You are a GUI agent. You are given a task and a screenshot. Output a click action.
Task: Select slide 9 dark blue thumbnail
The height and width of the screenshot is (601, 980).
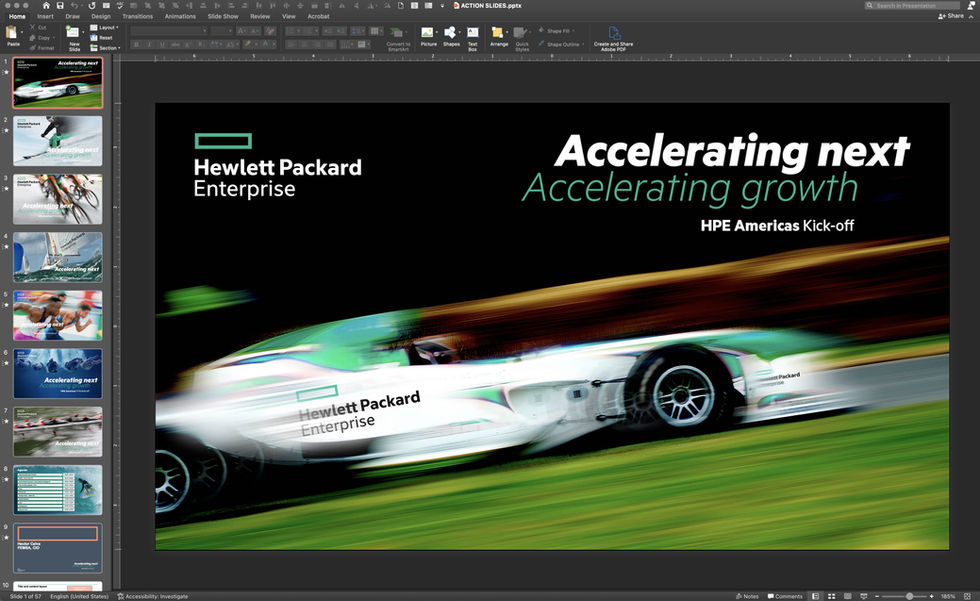[x=58, y=547]
